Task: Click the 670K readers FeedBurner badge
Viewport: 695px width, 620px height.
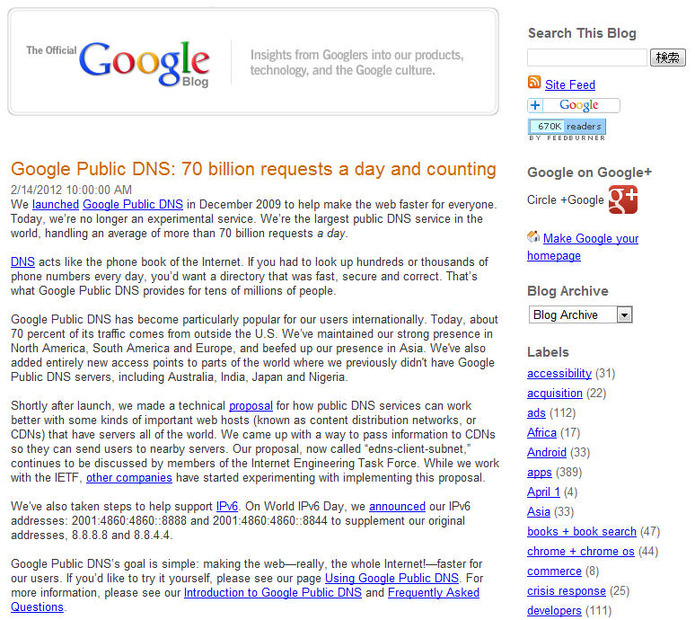Action: coord(566,127)
